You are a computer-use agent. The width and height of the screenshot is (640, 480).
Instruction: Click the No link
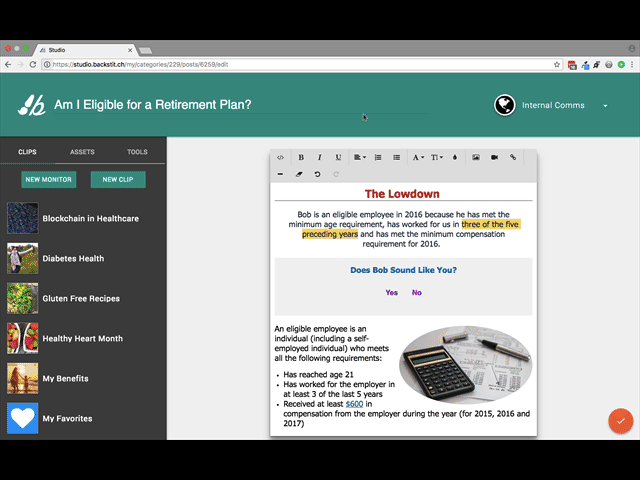pyautogui.click(x=416, y=293)
